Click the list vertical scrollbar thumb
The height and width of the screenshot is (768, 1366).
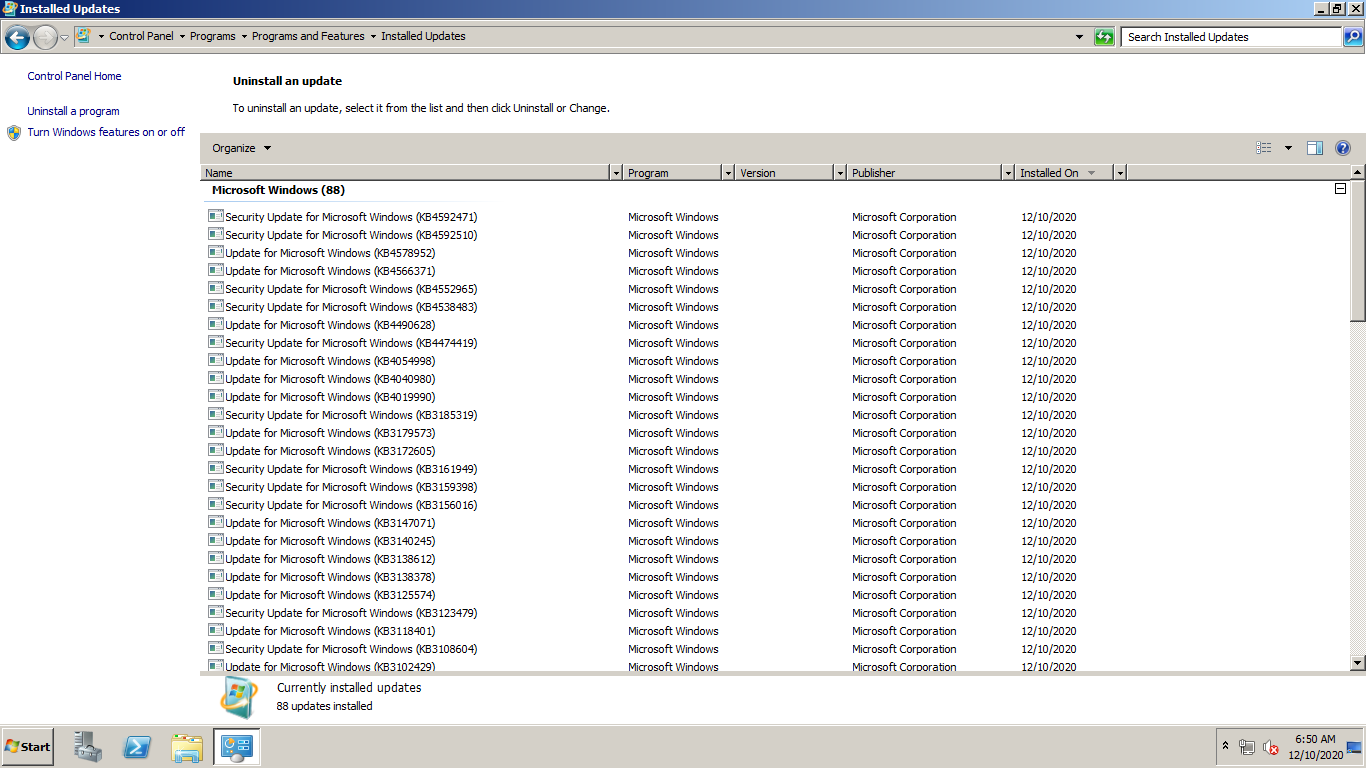tap(1357, 250)
